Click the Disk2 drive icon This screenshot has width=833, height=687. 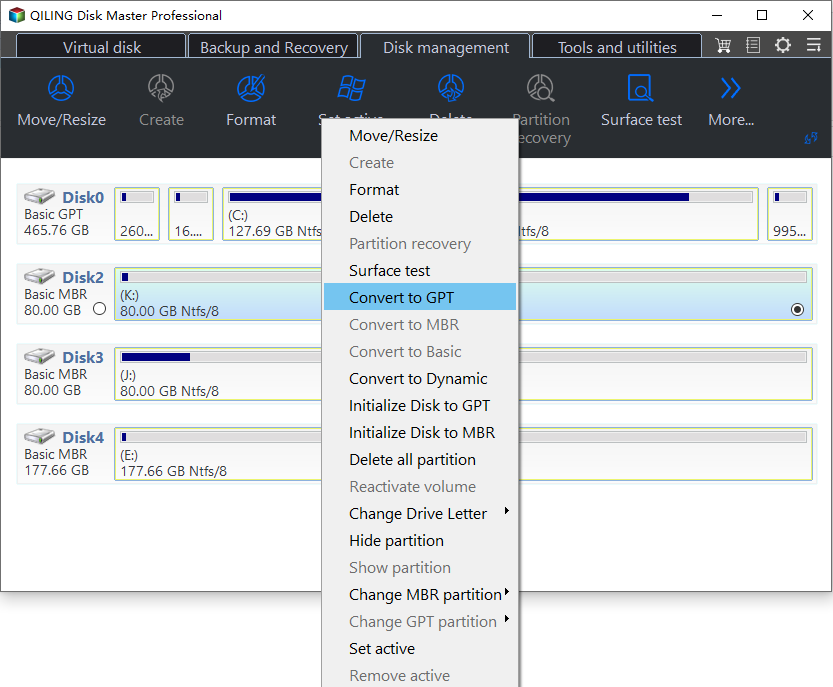pyautogui.click(x=39, y=276)
